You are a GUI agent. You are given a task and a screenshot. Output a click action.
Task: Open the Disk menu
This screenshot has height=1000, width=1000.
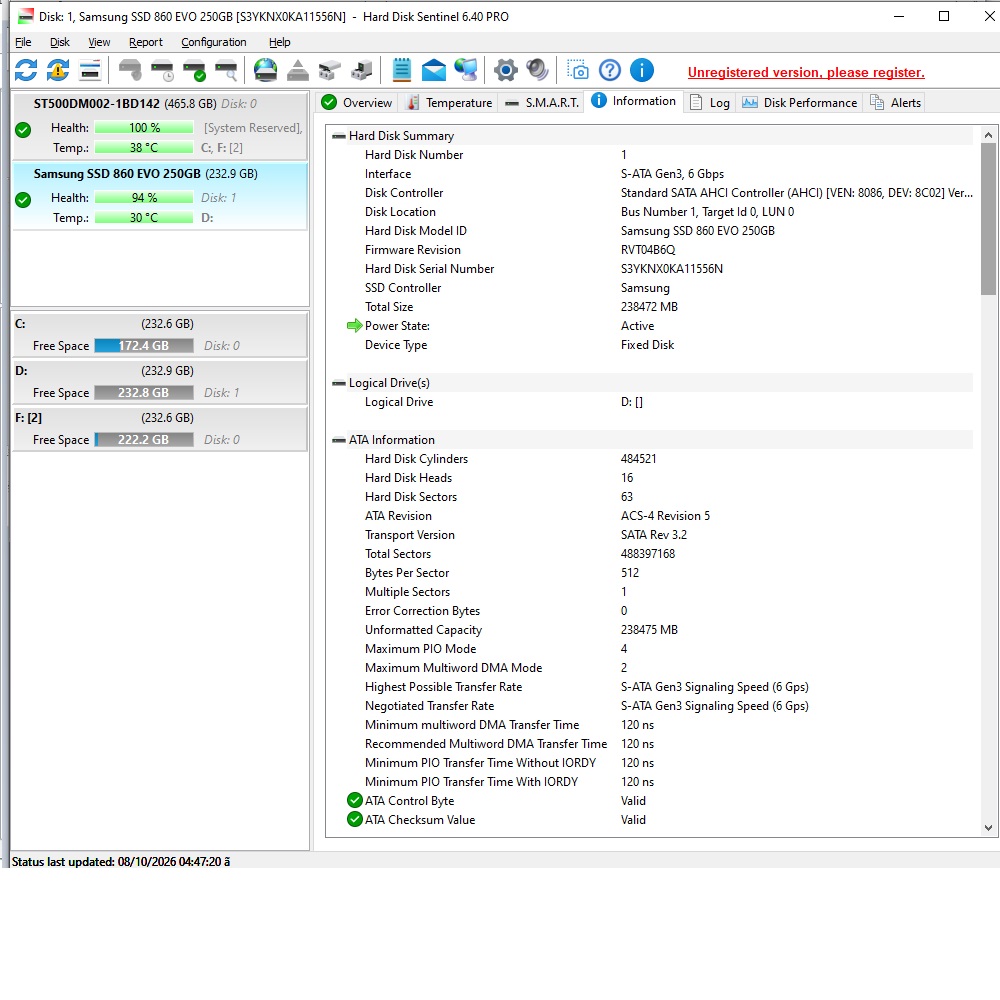pyautogui.click(x=60, y=42)
